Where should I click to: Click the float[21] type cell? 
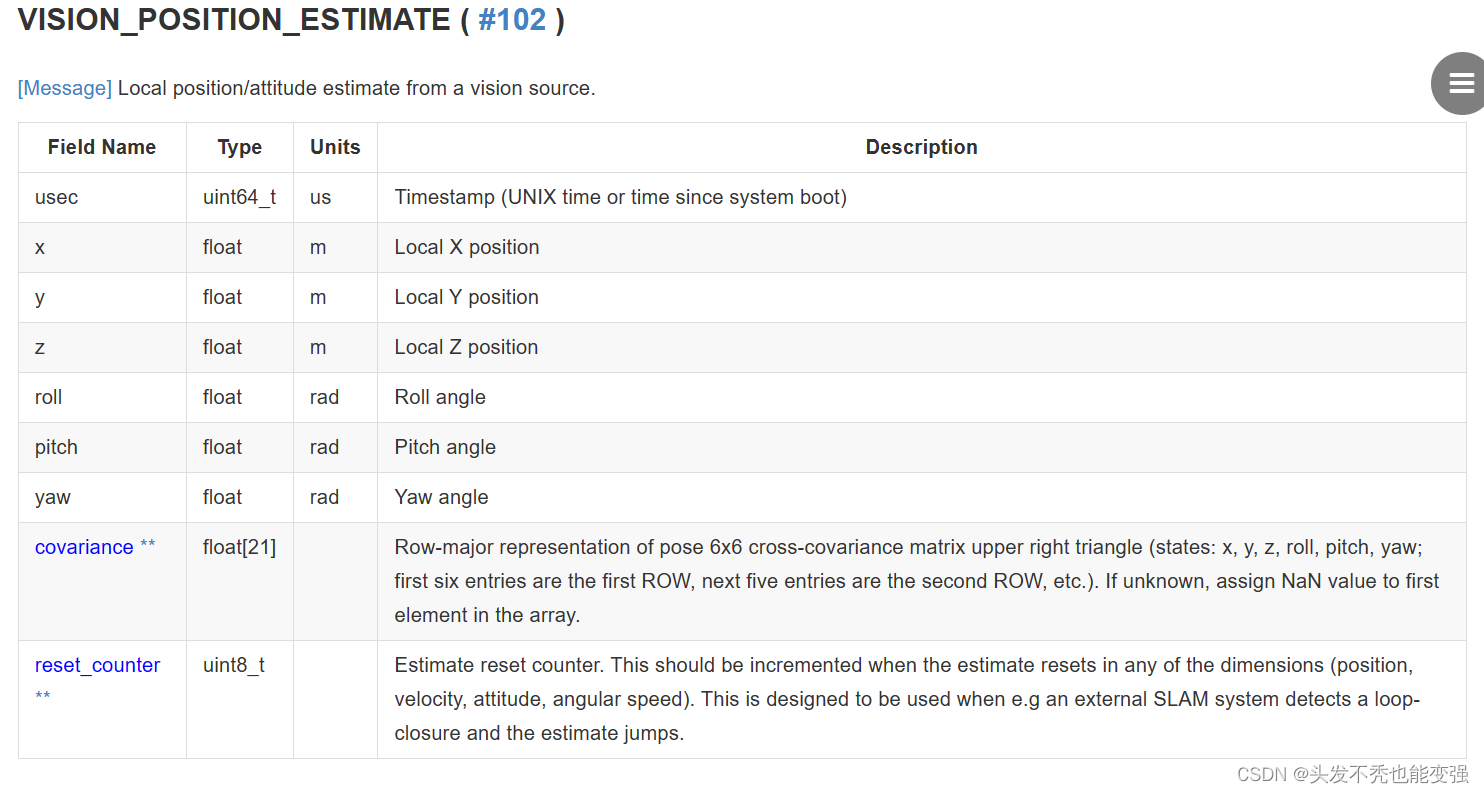pyautogui.click(x=240, y=581)
